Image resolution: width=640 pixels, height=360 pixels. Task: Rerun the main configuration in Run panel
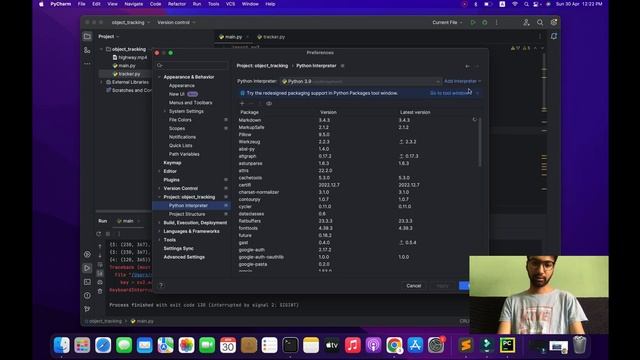click(99, 234)
